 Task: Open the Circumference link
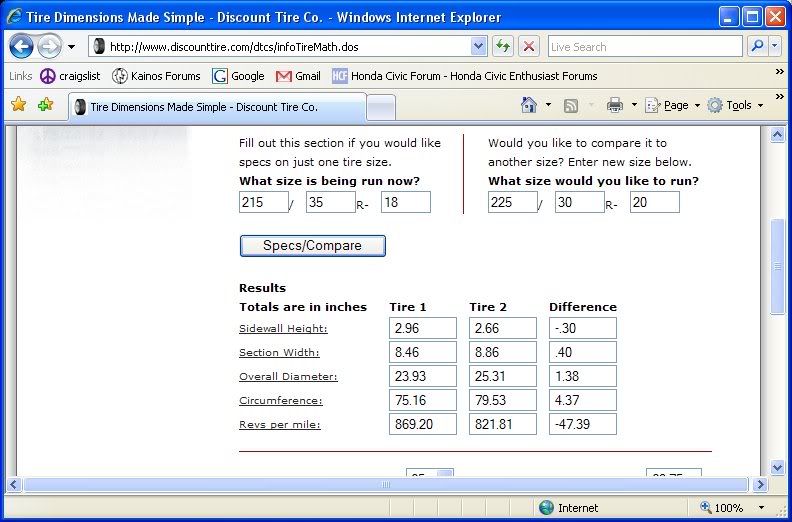point(281,401)
